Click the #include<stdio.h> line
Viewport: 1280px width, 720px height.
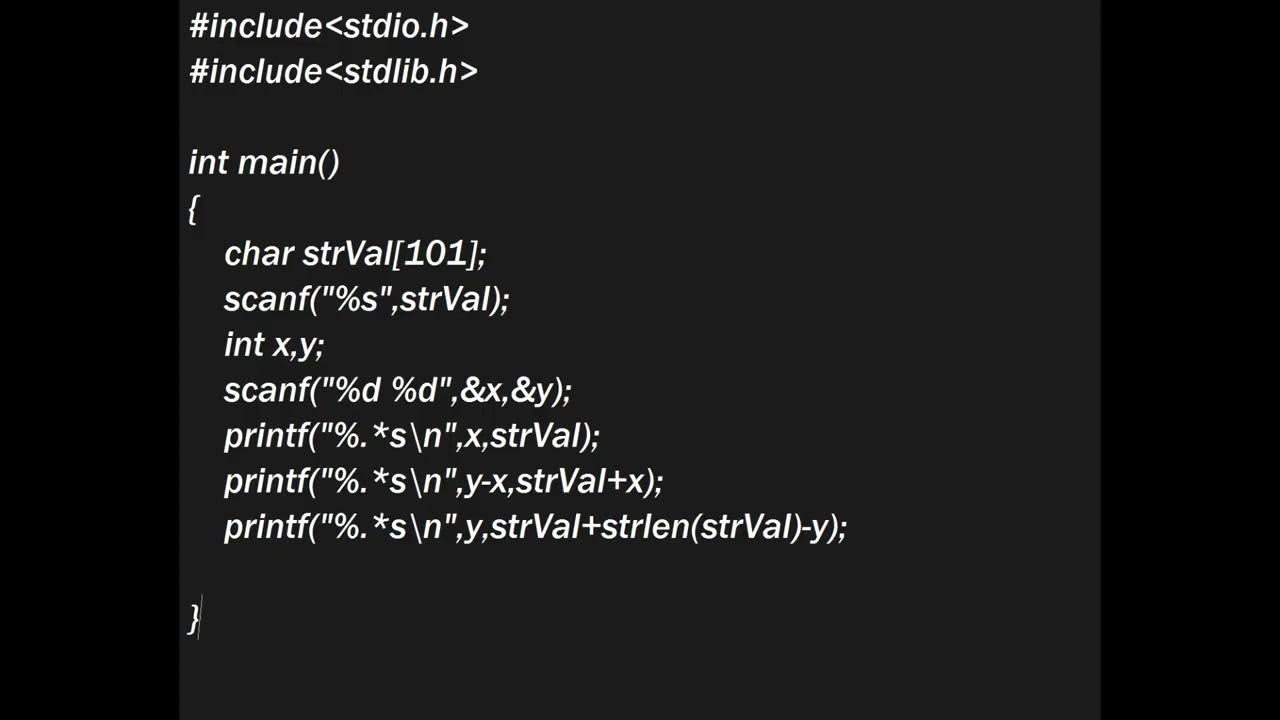pyautogui.click(x=328, y=26)
